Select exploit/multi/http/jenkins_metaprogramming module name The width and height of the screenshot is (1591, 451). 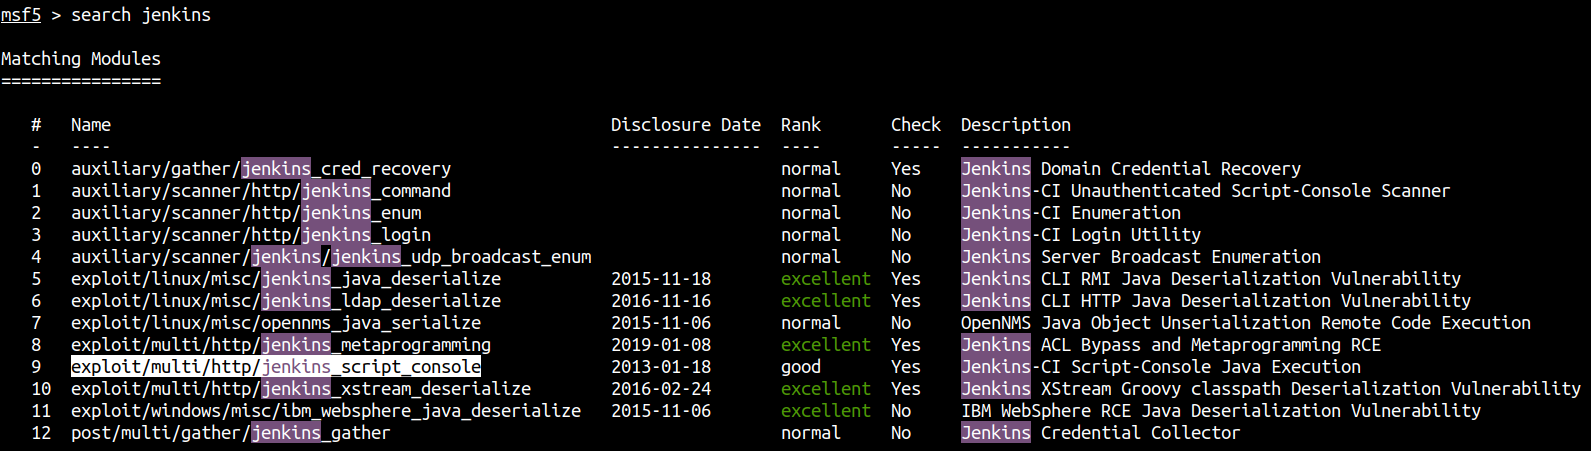coord(281,345)
